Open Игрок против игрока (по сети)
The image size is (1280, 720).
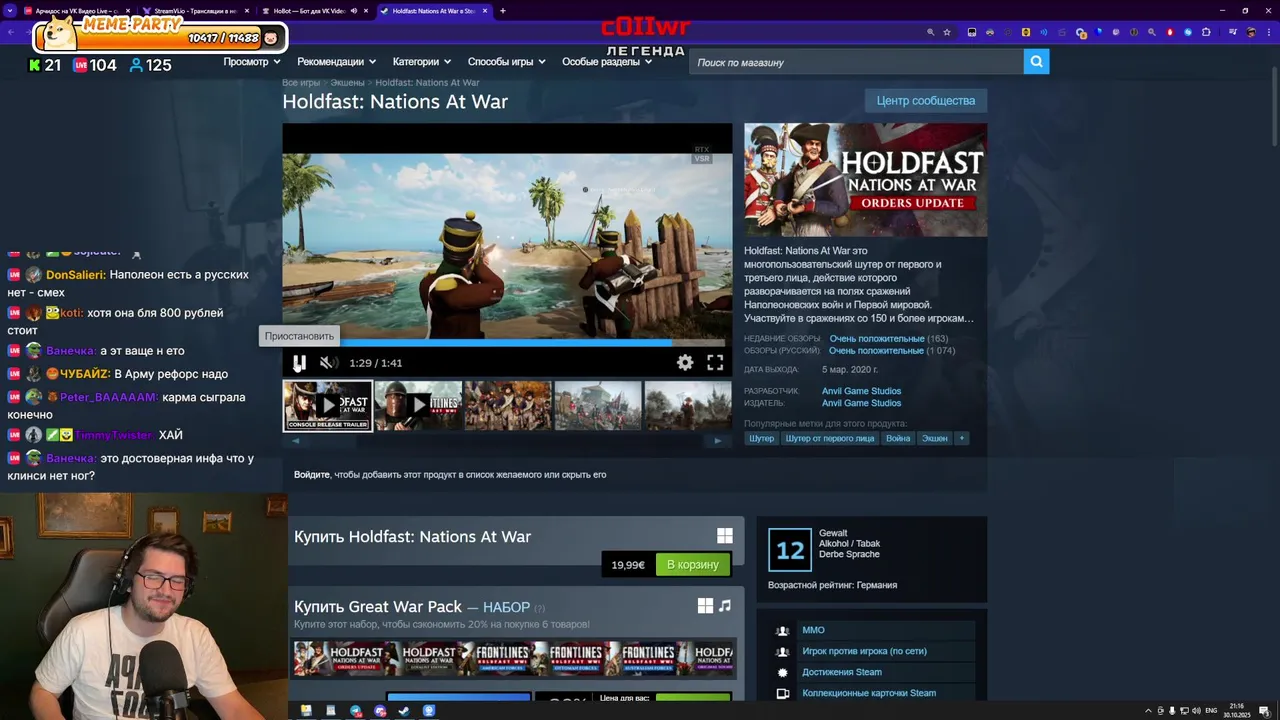(x=864, y=651)
